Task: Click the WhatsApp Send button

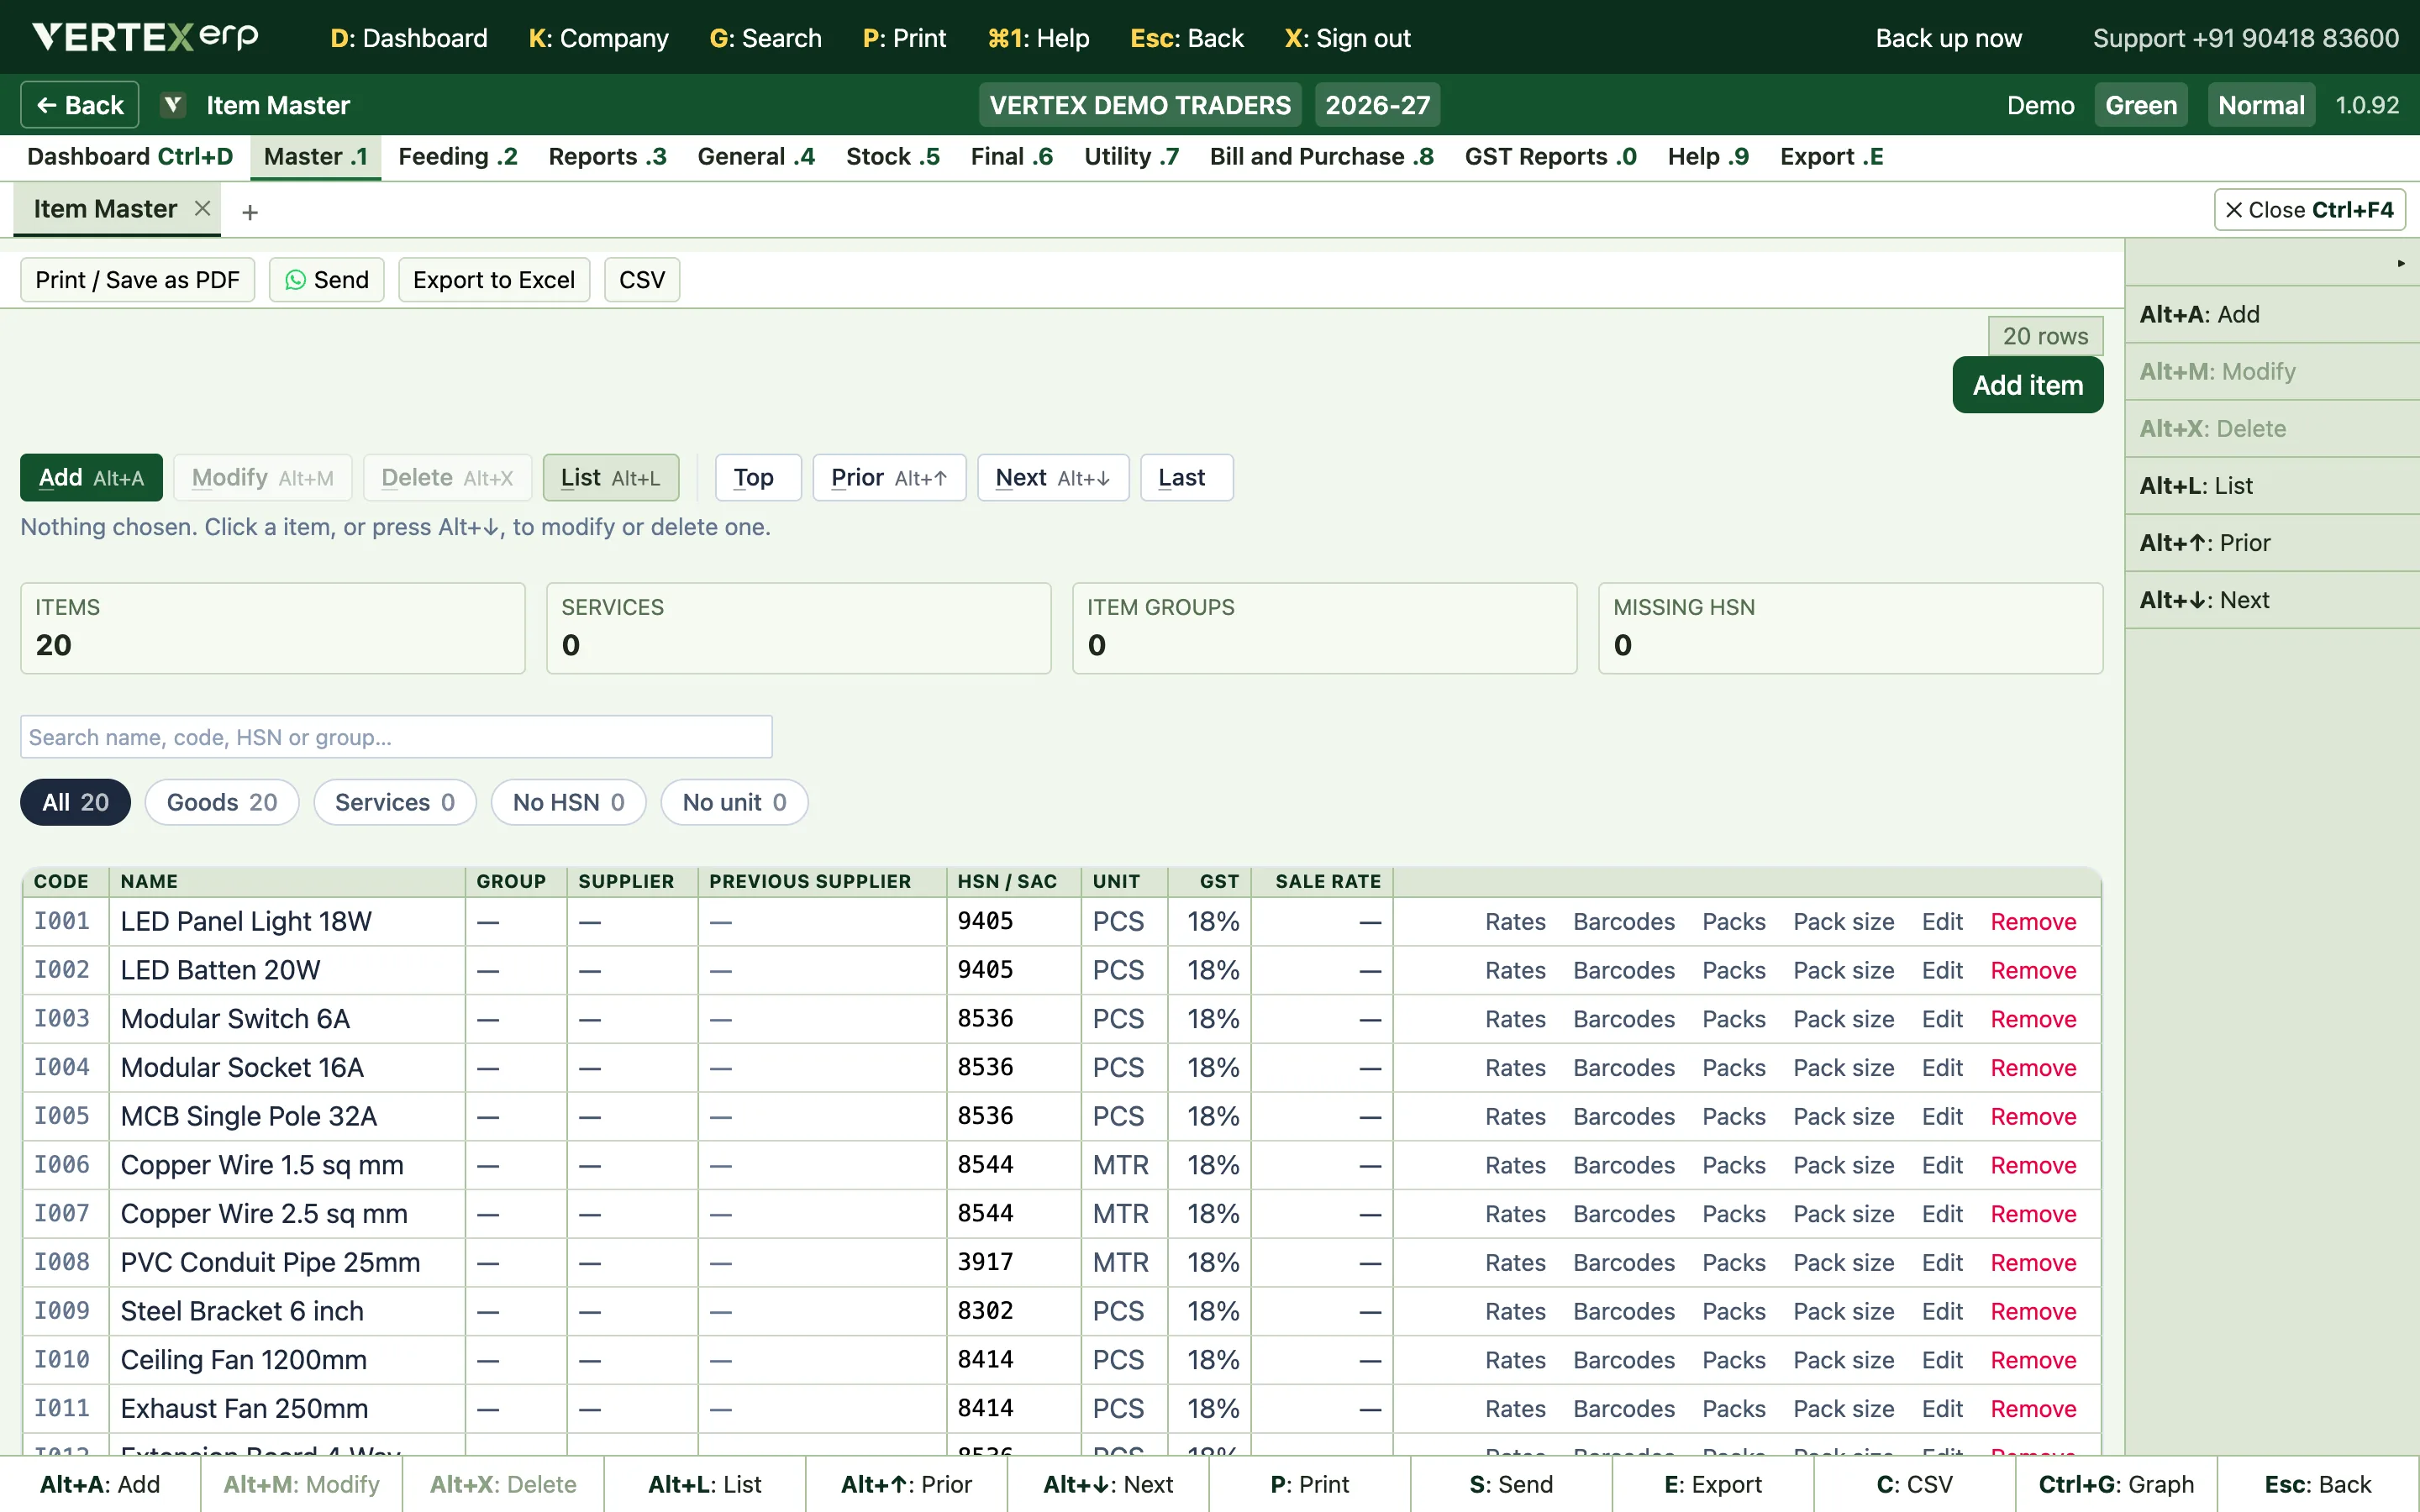Action: click(326, 280)
